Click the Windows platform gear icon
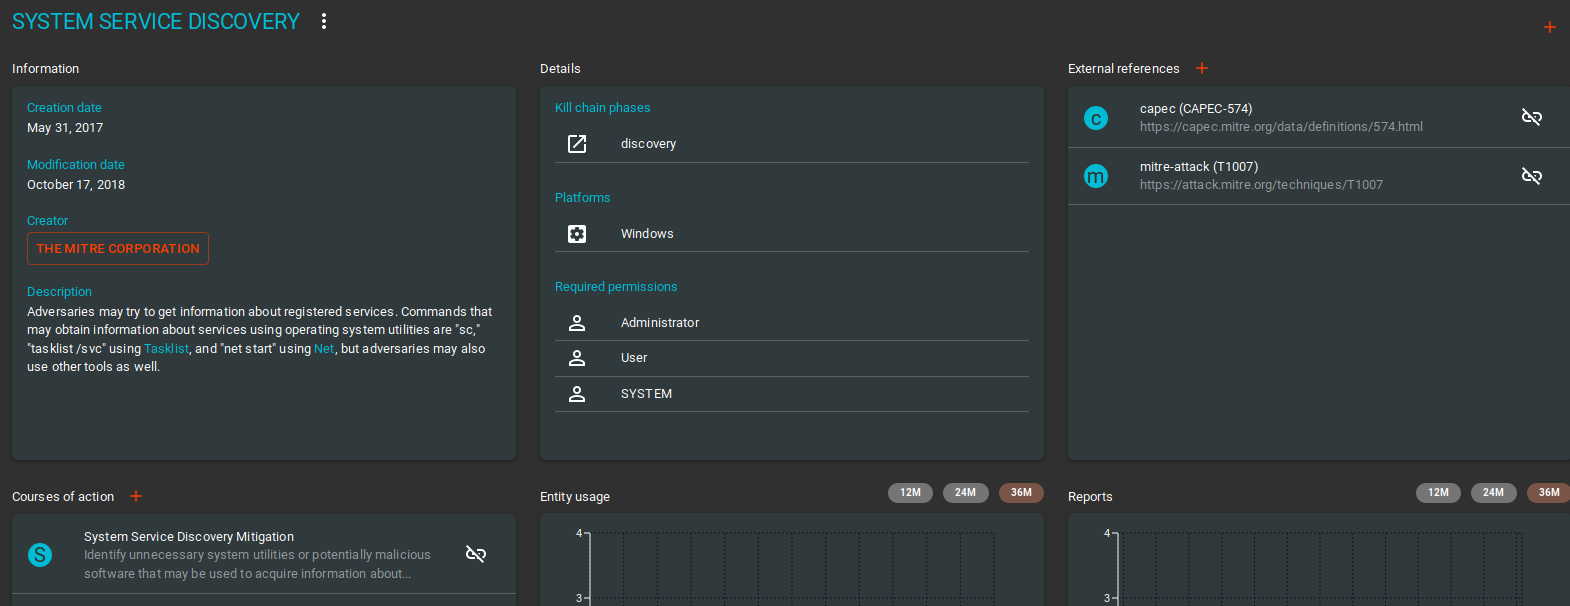 coord(577,234)
